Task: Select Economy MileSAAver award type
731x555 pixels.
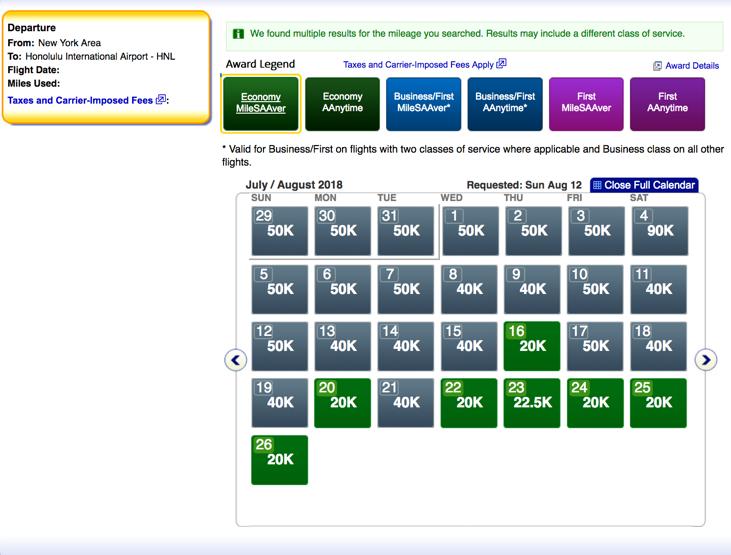Action: [x=261, y=104]
